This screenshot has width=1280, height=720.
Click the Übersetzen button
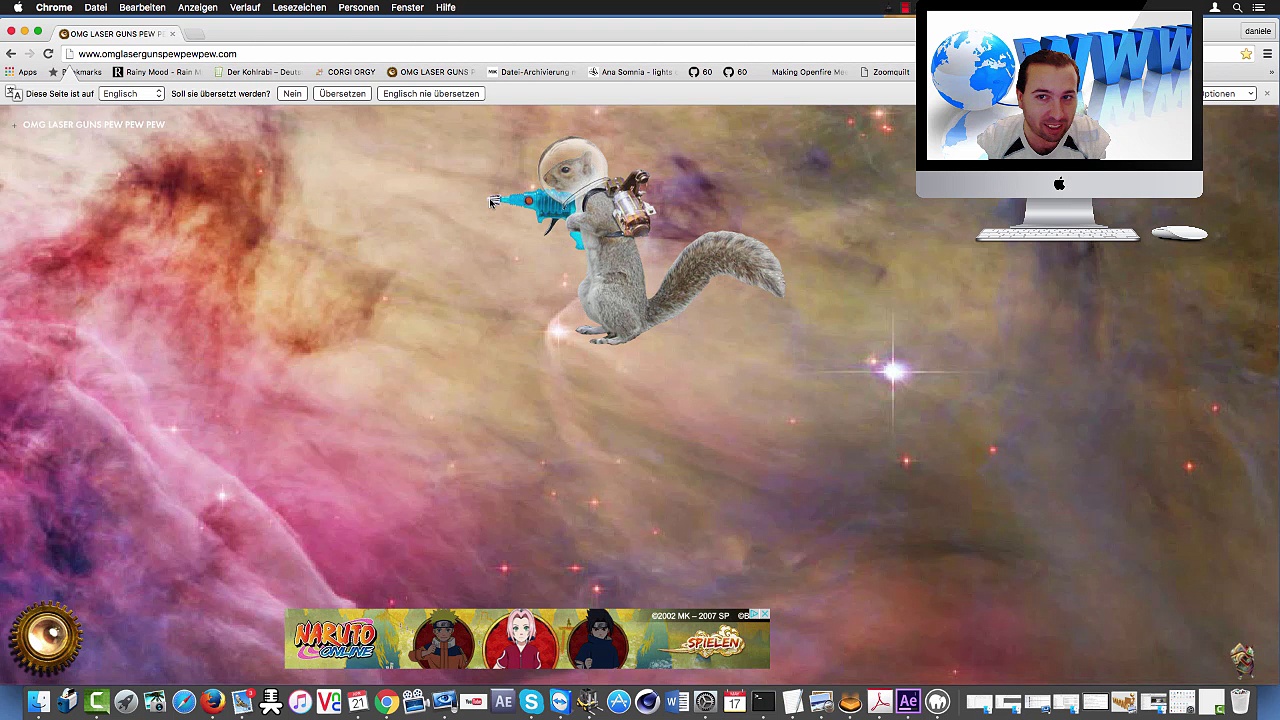click(342, 94)
